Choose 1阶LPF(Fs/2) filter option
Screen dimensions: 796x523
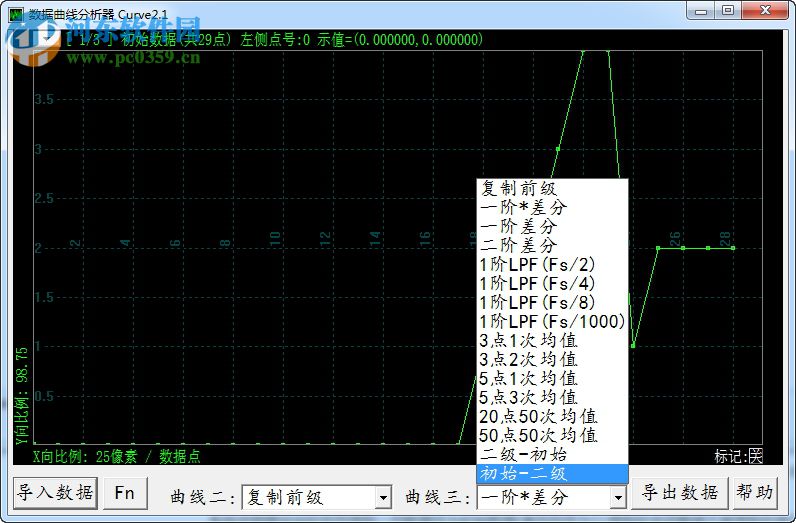(552, 265)
